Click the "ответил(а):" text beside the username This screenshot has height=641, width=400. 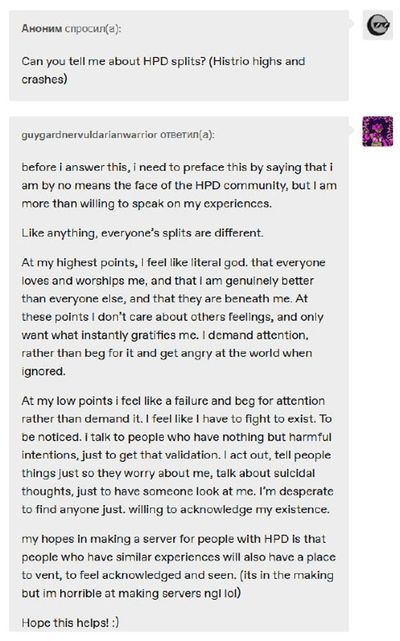coord(187,135)
